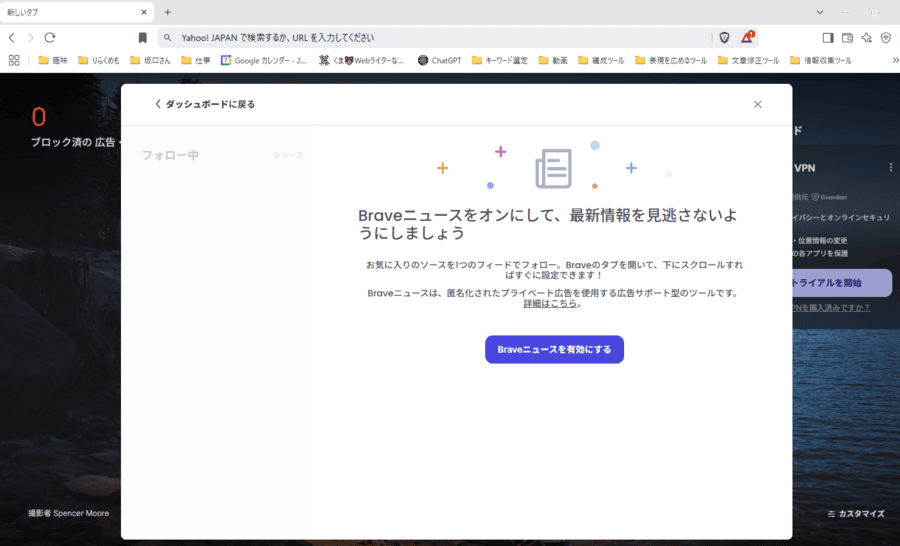Open the tab search dropdown arrow
The width and height of the screenshot is (900, 546).
tap(820, 12)
